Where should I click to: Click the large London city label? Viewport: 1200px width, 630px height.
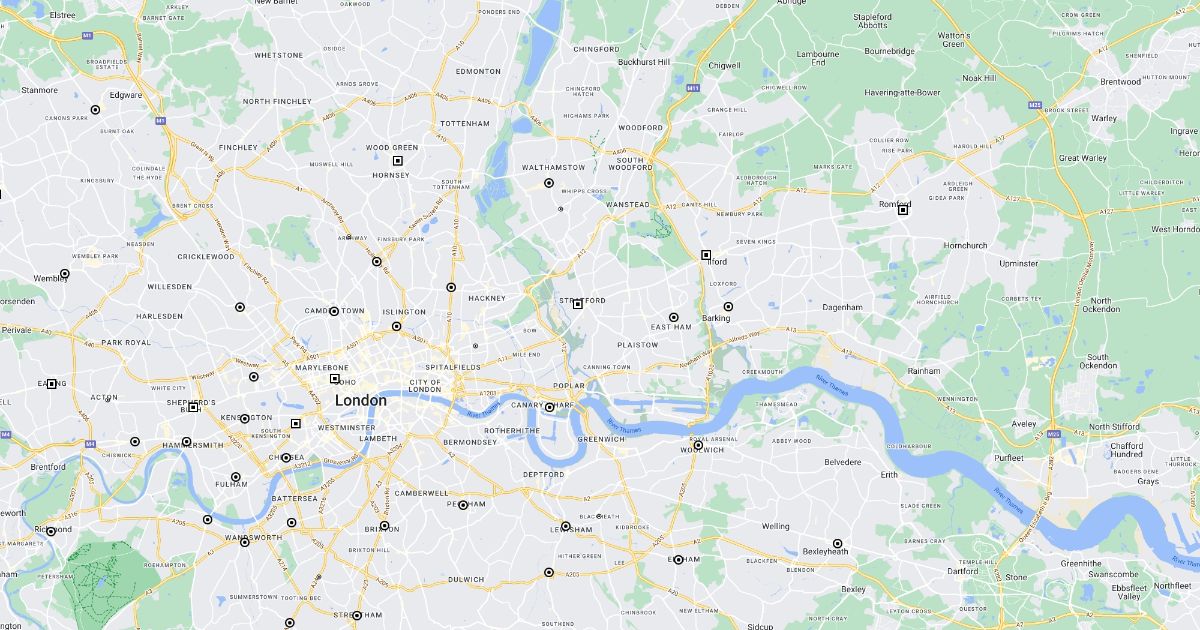(x=360, y=400)
